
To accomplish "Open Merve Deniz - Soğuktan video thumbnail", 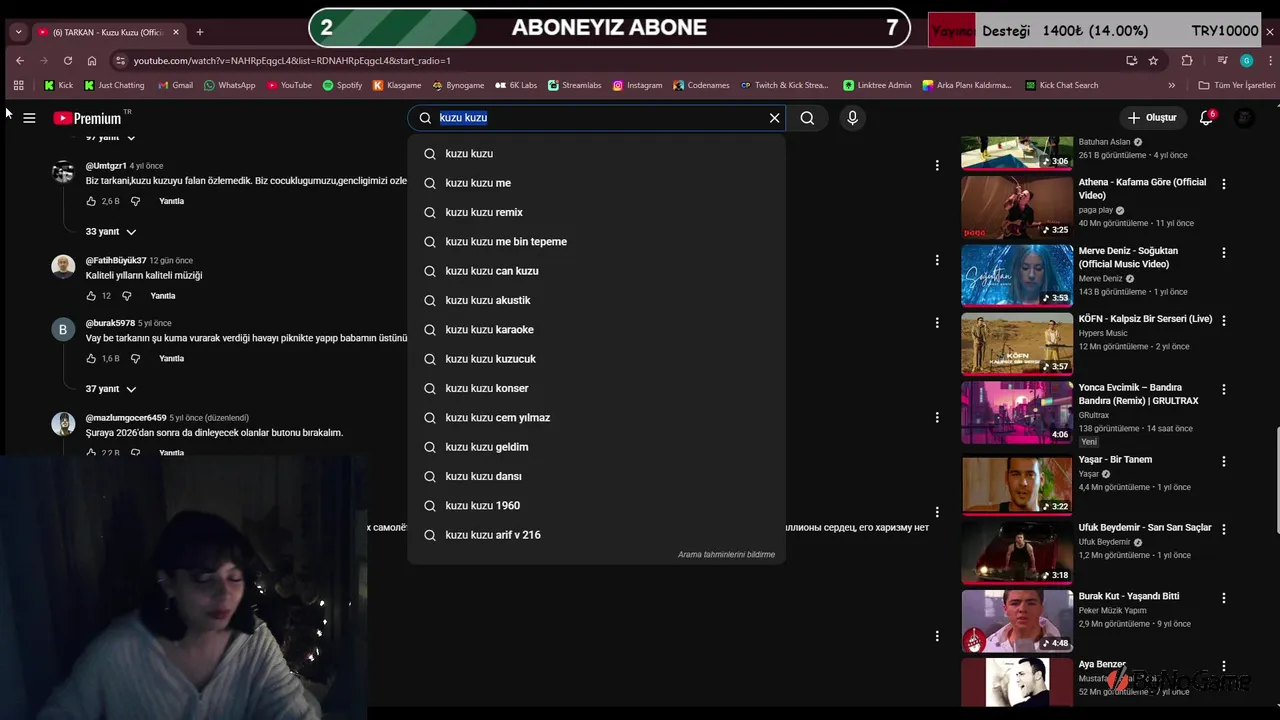I will 1017,275.
